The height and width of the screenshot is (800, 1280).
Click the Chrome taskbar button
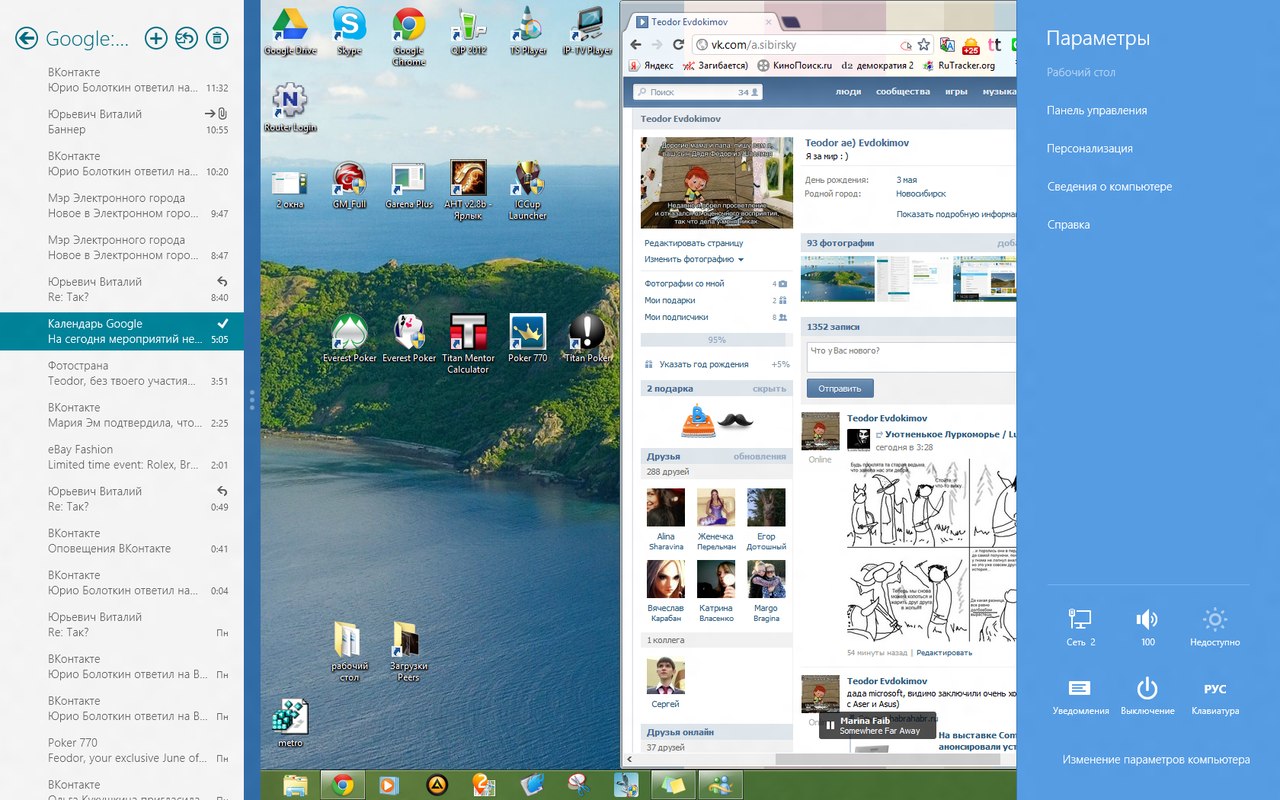(x=343, y=785)
